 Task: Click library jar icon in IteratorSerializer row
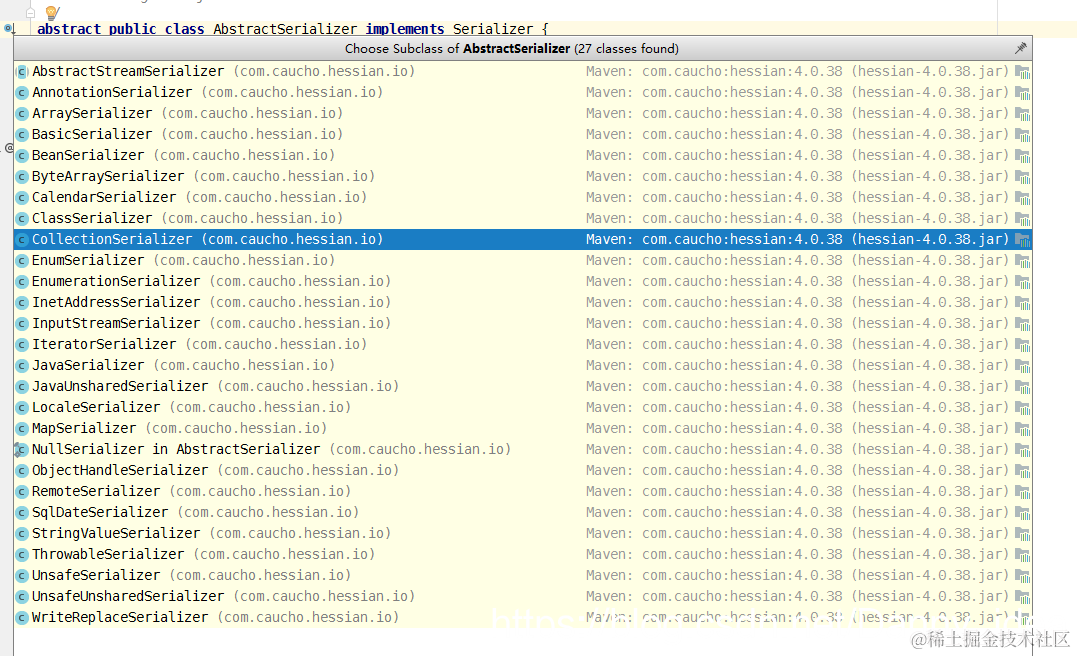pos(1023,345)
